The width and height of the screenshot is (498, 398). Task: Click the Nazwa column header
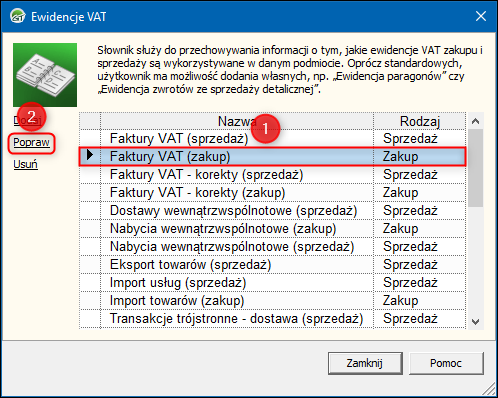pos(237,121)
